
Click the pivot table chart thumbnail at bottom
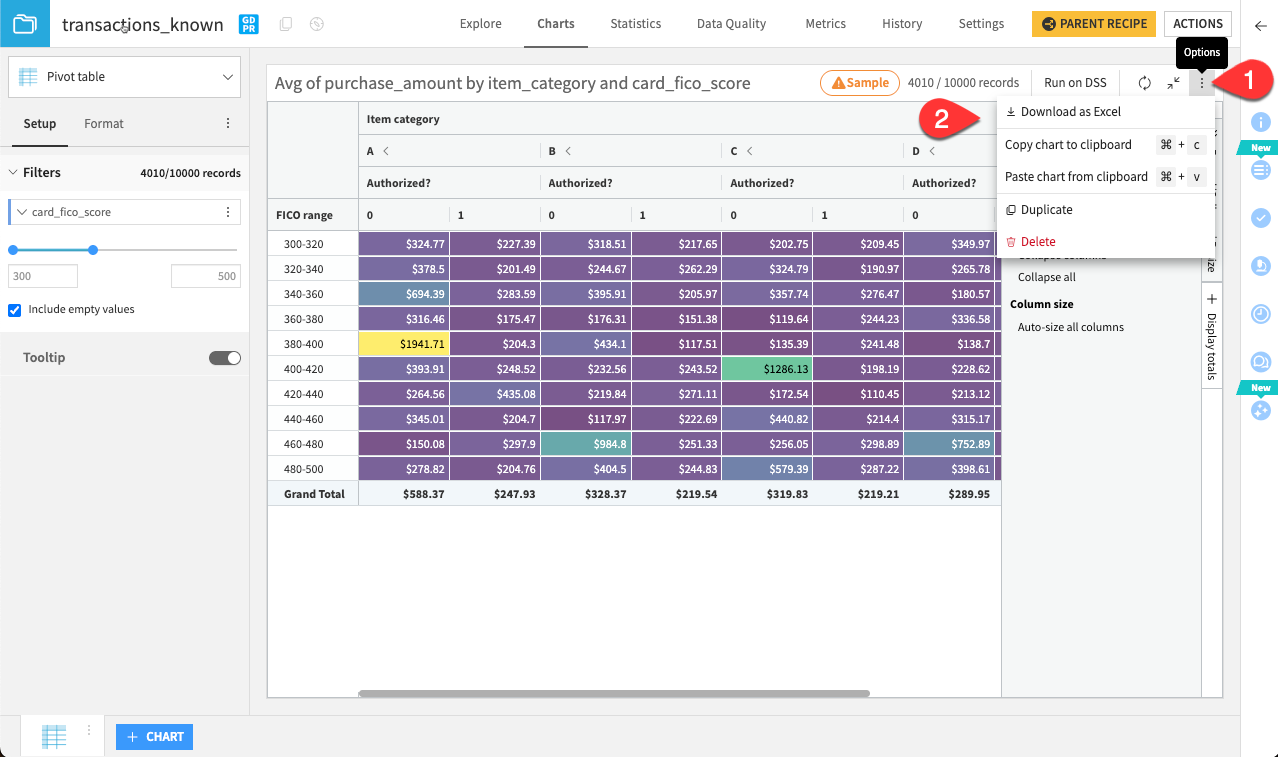pos(54,737)
